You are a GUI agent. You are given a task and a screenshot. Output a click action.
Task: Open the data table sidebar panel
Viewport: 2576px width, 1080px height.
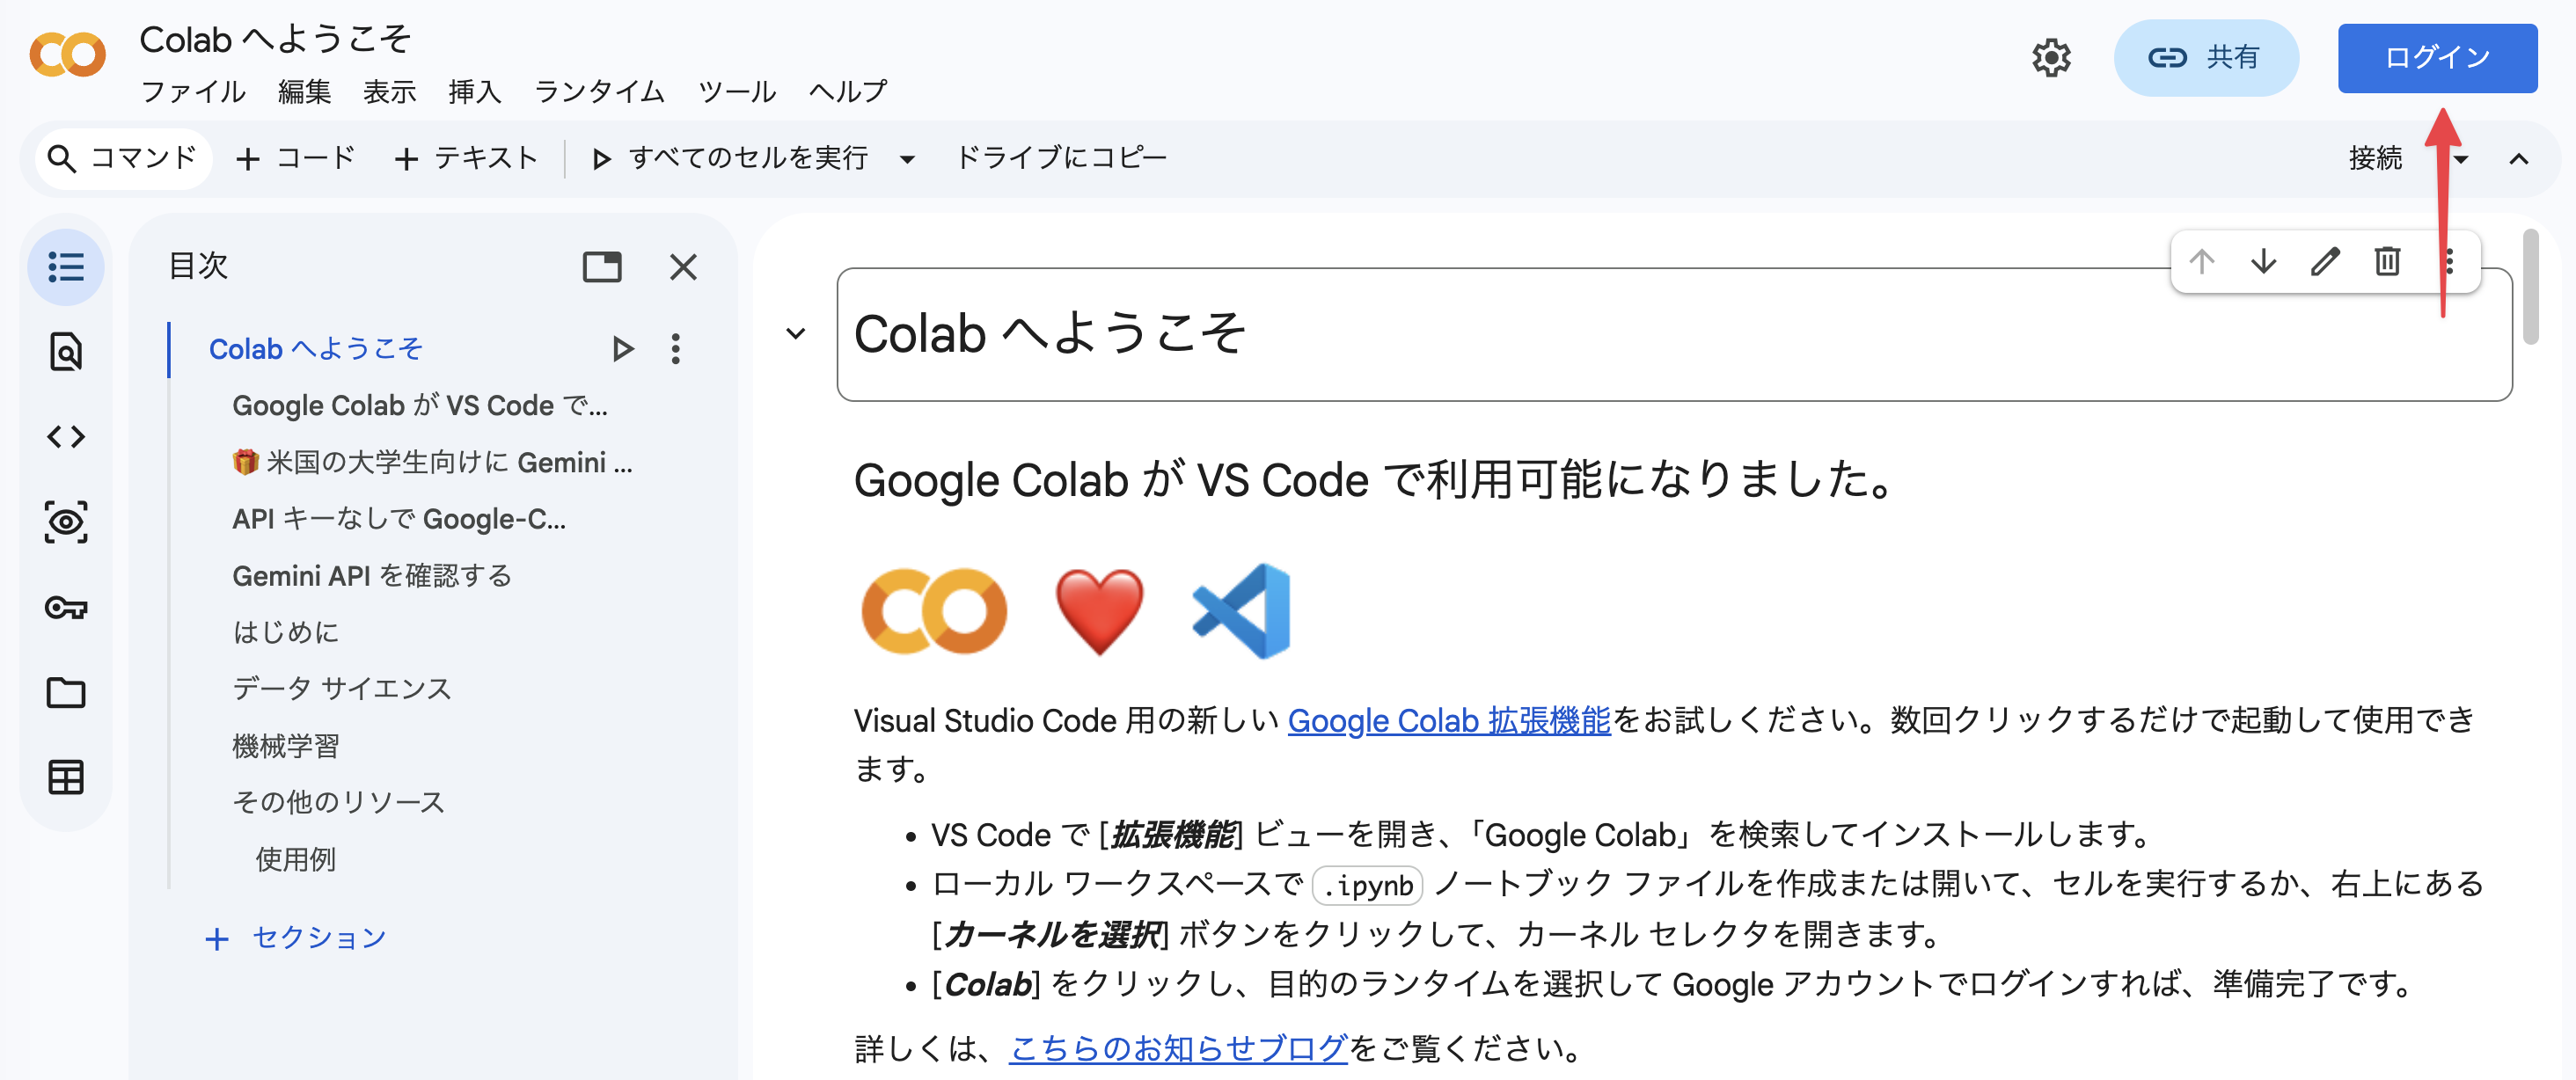pos(65,778)
